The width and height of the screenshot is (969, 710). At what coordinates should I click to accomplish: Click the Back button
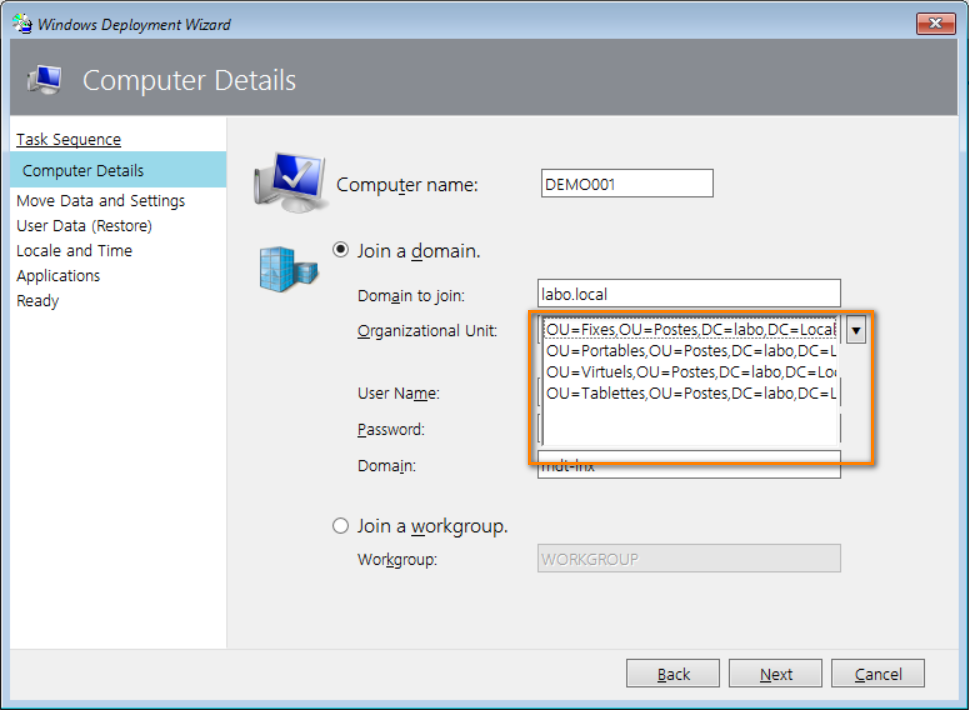[x=673, y=674]
